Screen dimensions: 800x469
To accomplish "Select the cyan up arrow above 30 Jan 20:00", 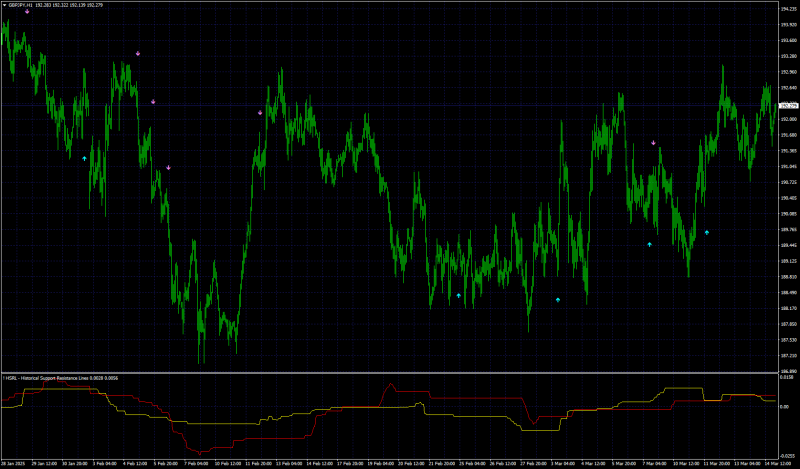I will pos(85,159).
